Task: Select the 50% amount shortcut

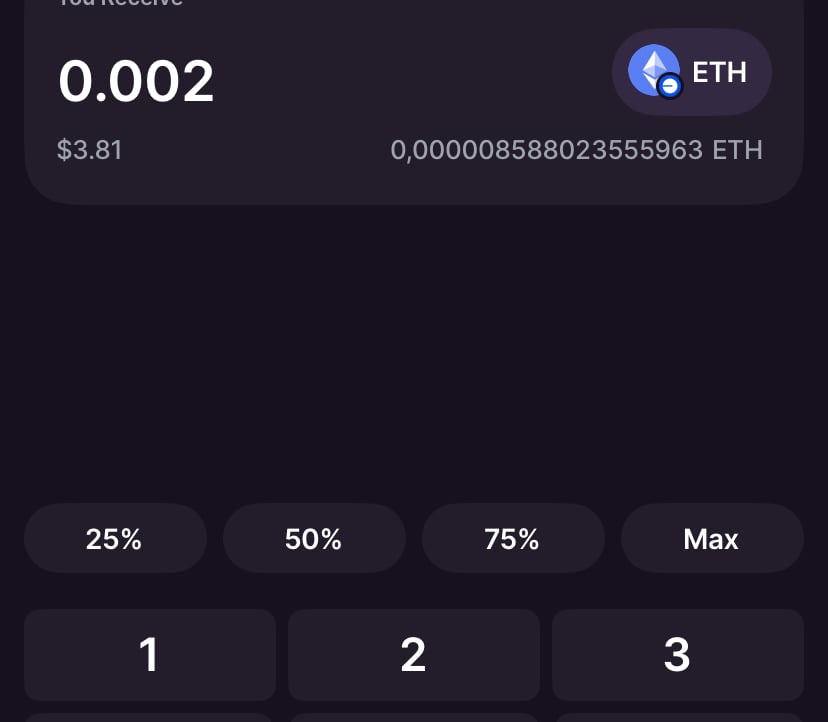Action: point(314,538)
